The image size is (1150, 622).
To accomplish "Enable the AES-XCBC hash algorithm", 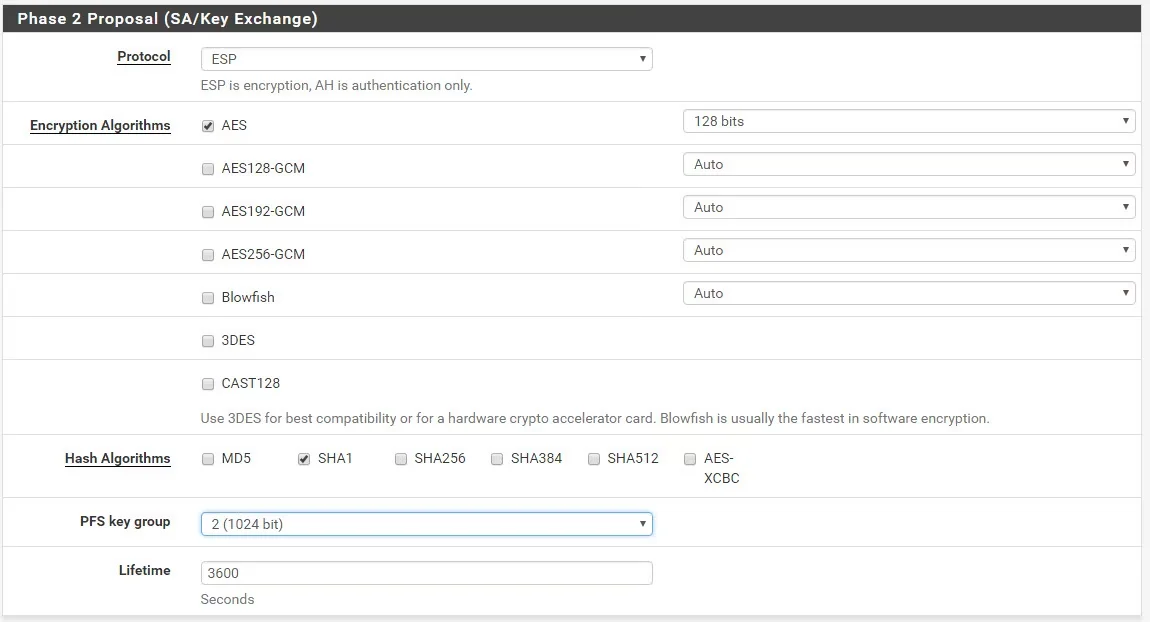I will coord(689,458).
